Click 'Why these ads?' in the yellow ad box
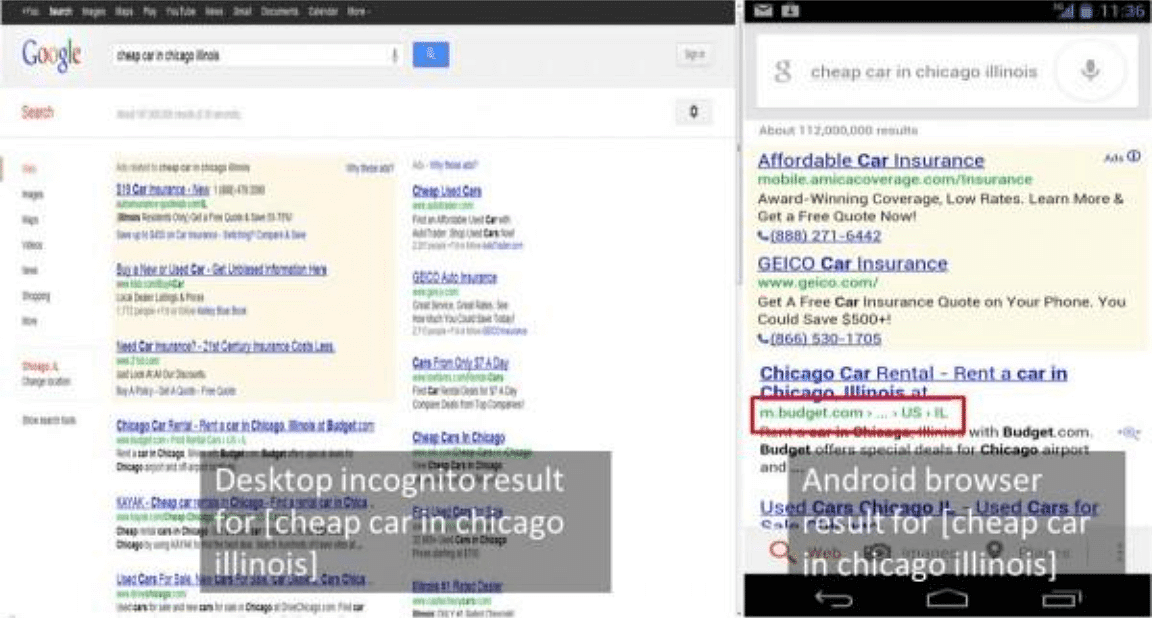This screenshot has height=618, width=1154. [x=370, y=168]
